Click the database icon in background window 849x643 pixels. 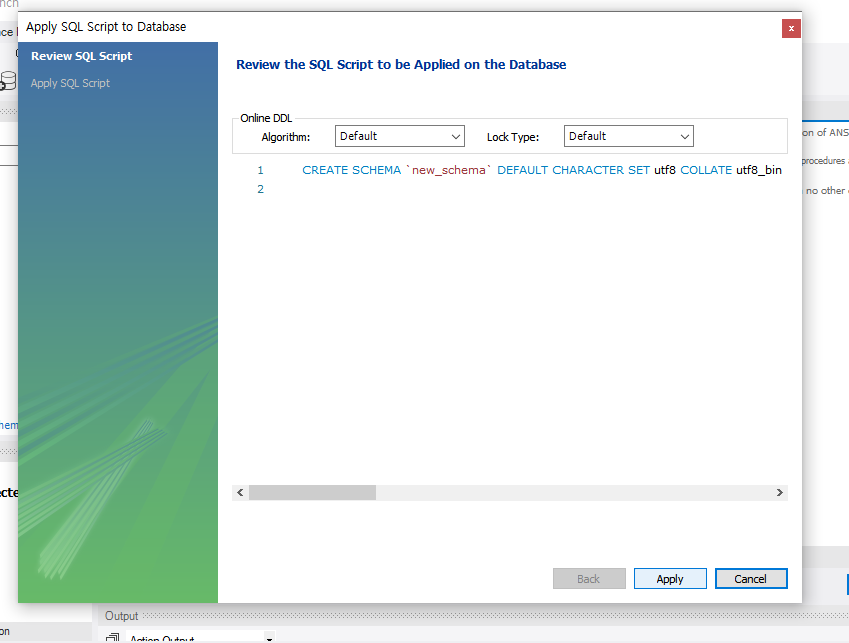coord(8,81)
